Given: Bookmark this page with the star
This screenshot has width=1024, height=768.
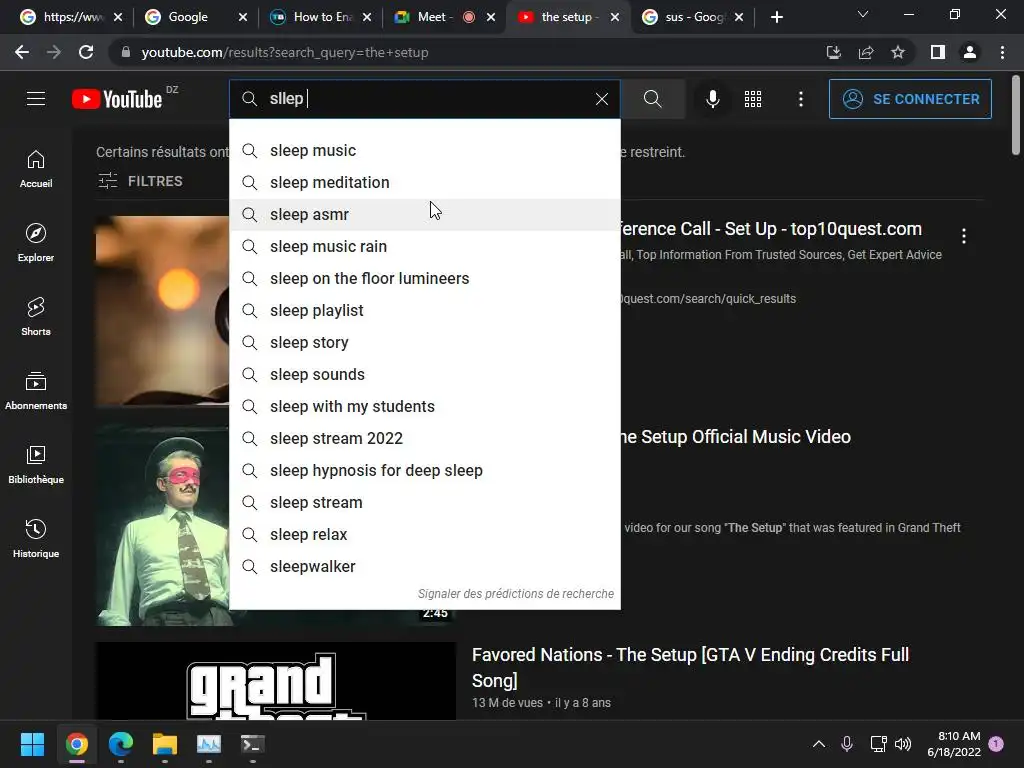Looking at the screenshot, I should click(x=898, y=52).
